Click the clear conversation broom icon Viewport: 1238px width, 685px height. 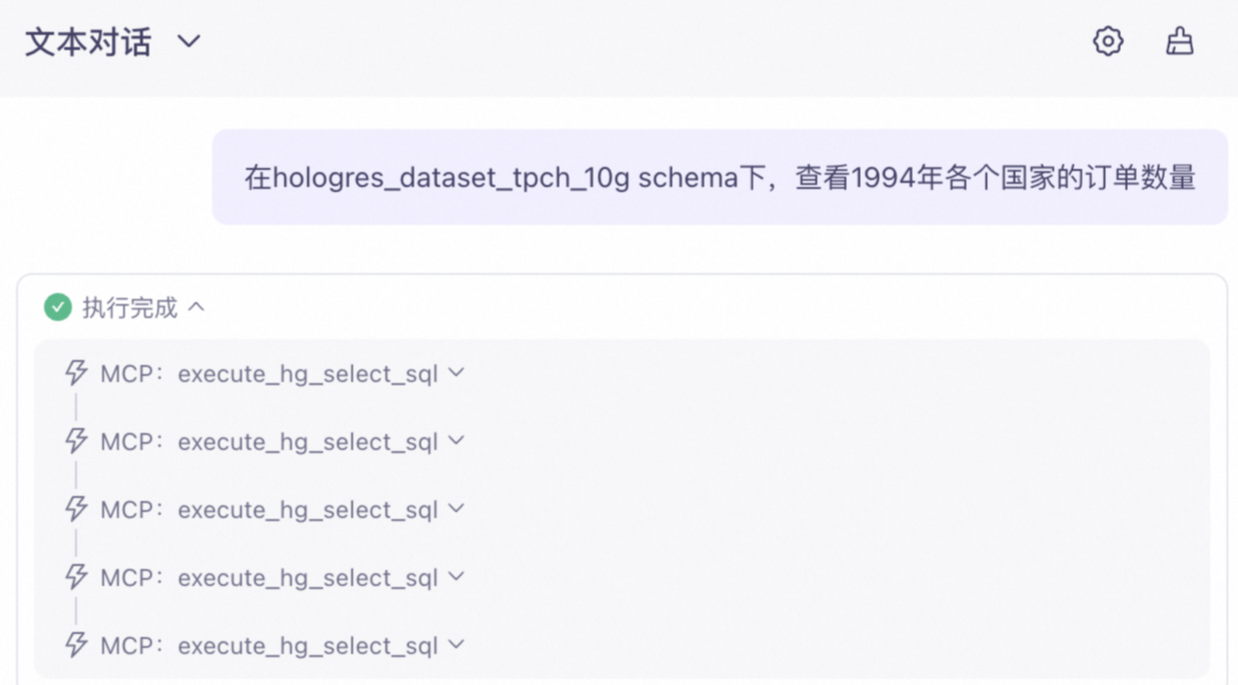(x=1180, y=41)
